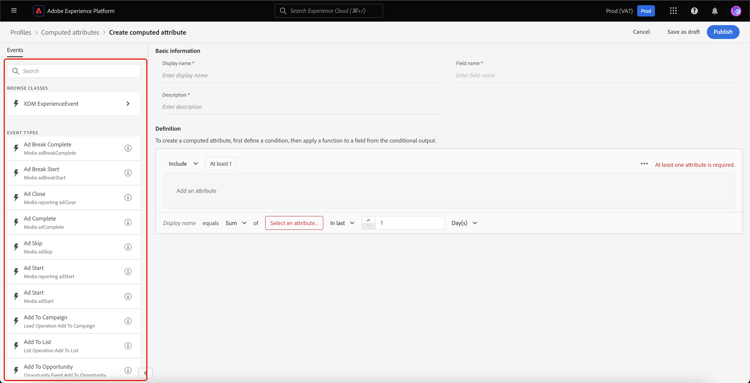750x383 pixels.
Task: Collapse the left events panel
Action: click(145, 373)
